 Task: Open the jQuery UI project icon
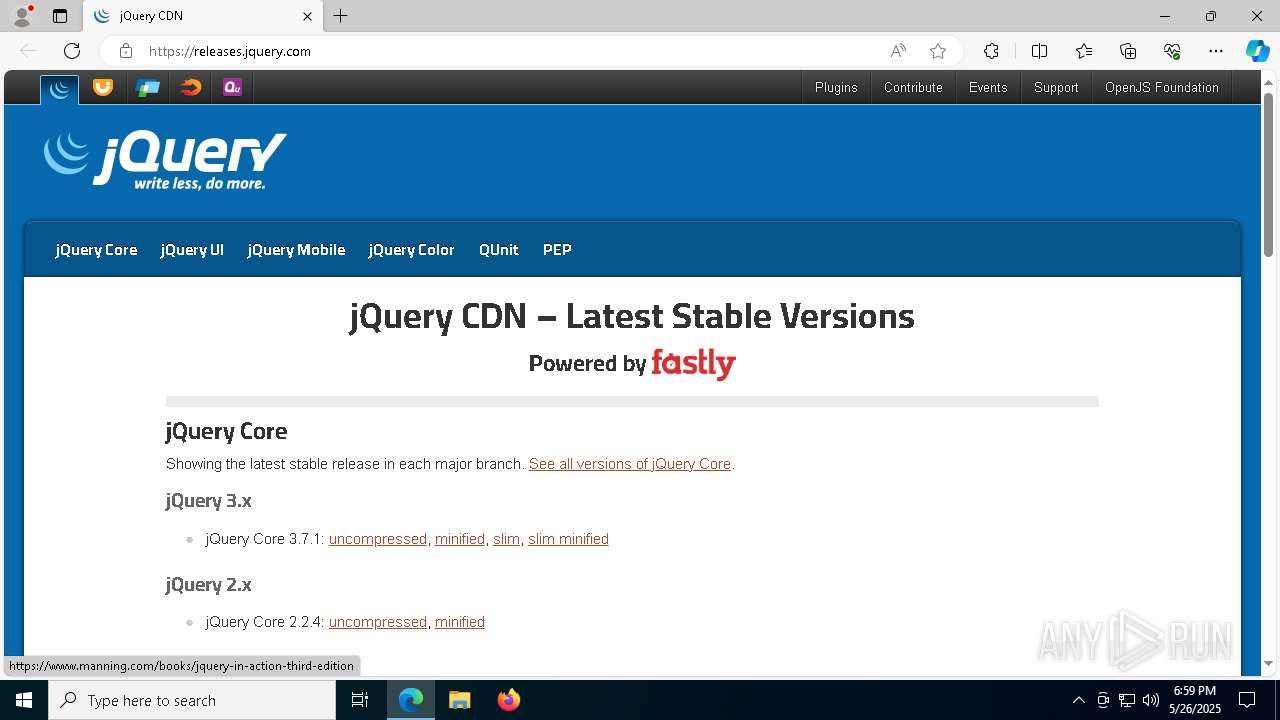click(102, 87)
